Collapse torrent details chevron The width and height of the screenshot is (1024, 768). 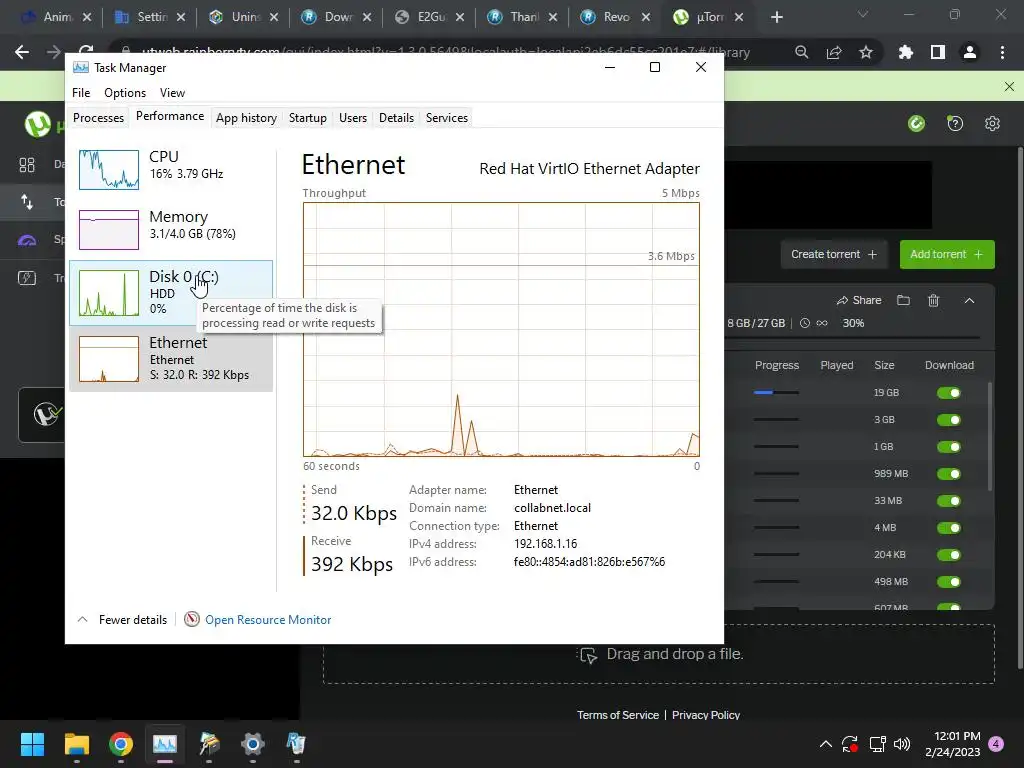[x=969, y=300]
